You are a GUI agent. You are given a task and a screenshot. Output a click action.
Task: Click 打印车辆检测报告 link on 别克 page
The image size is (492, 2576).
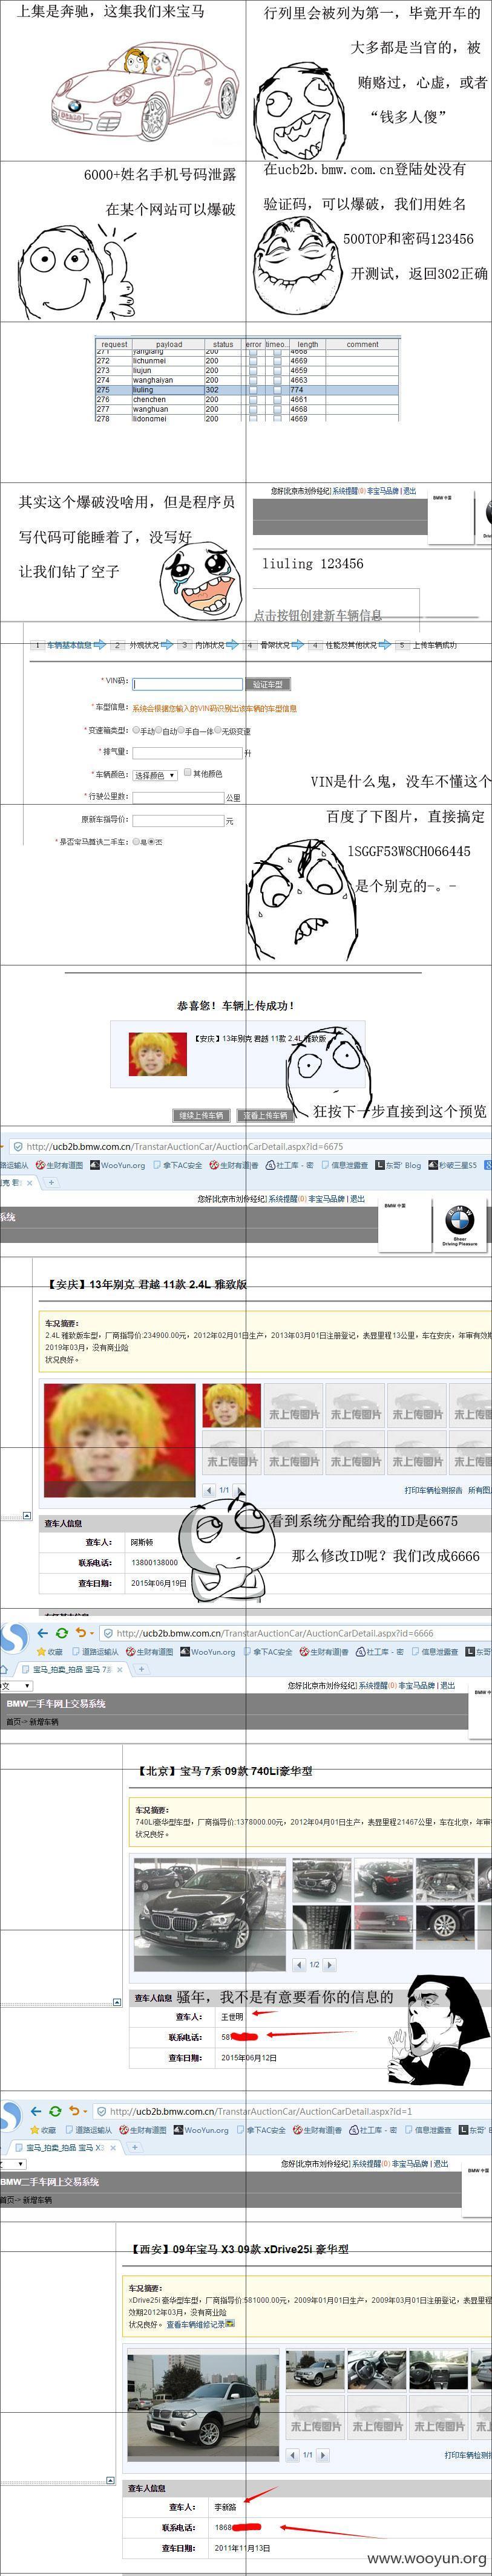pos(434,1490)
